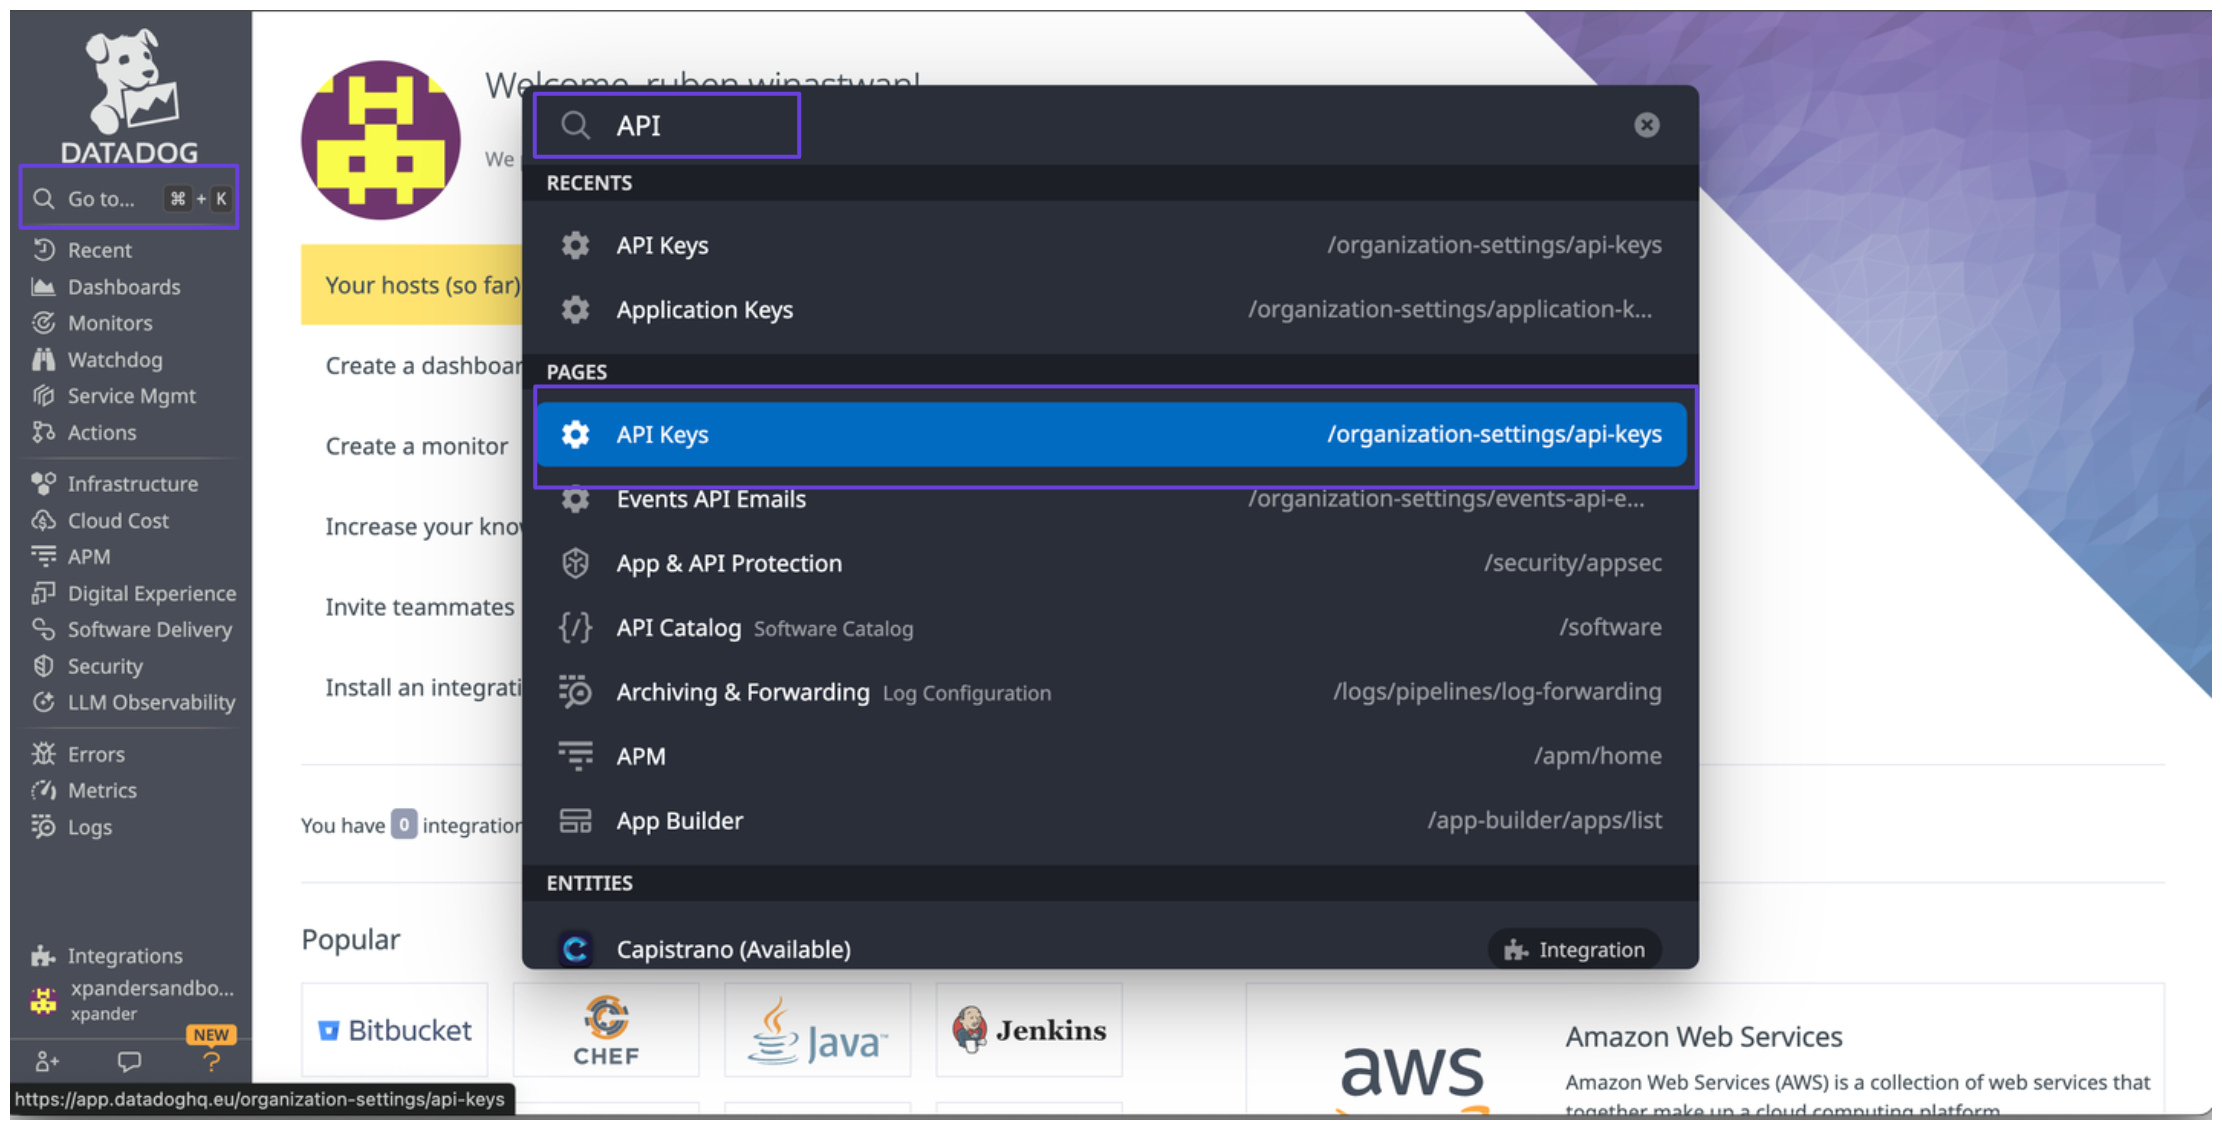The height and width of the screenshot is (1130, 2222).
Task: Expand the Infrastructure sidebar menu
Action: tap(132, 484)
